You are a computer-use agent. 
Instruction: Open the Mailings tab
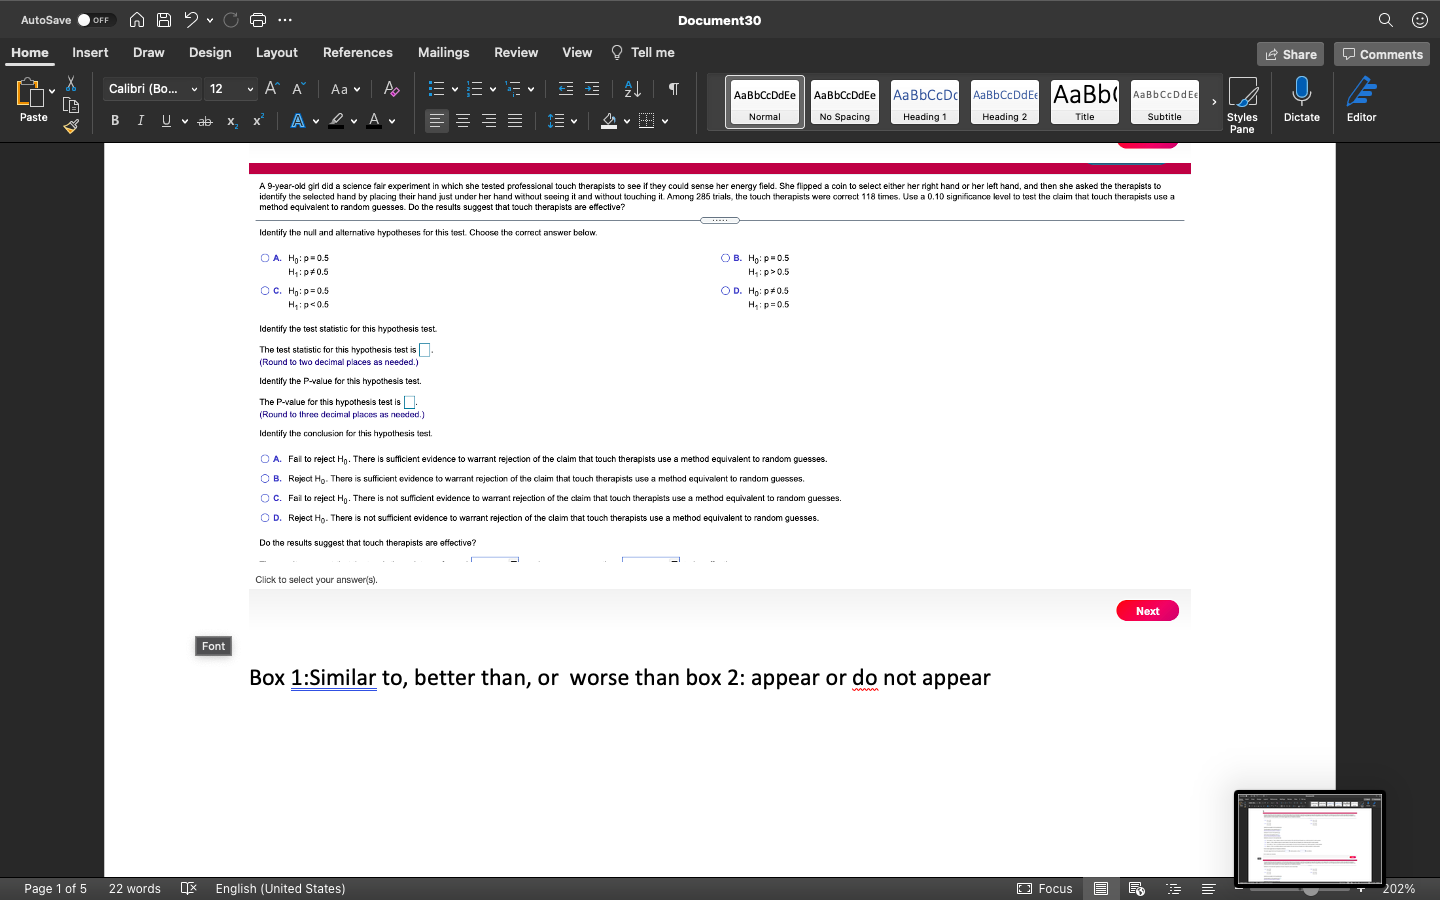click(444, 52)
